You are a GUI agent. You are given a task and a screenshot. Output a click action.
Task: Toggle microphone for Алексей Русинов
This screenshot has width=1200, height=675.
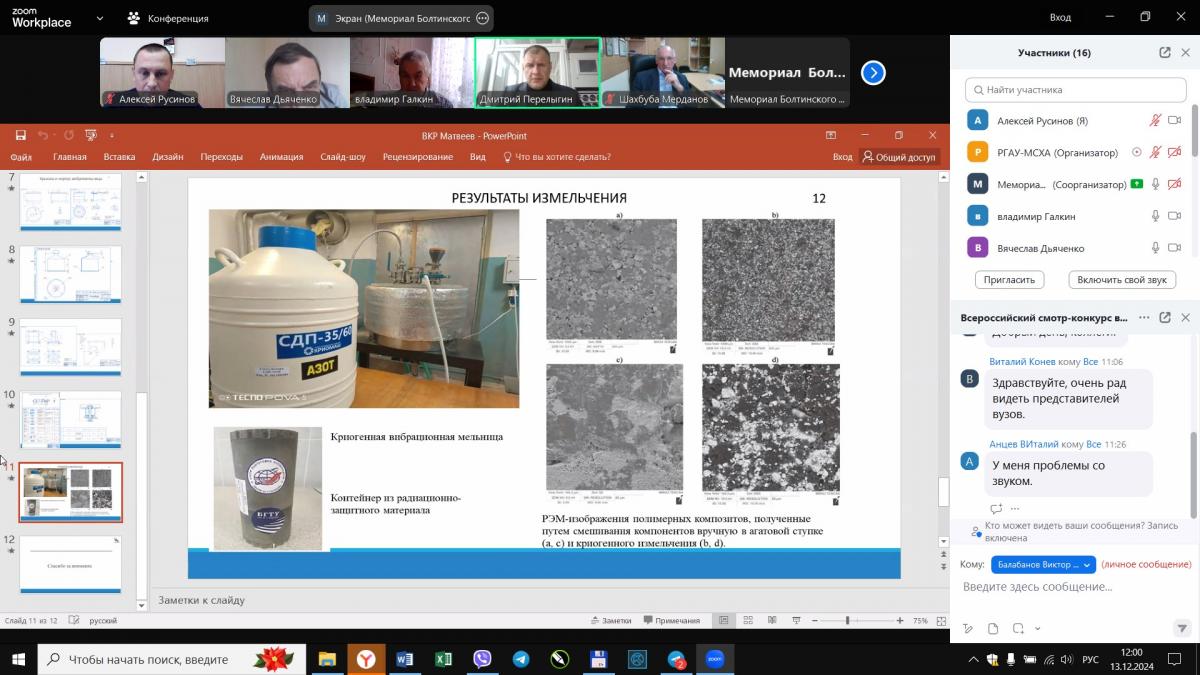click(x=1155, y=121)
